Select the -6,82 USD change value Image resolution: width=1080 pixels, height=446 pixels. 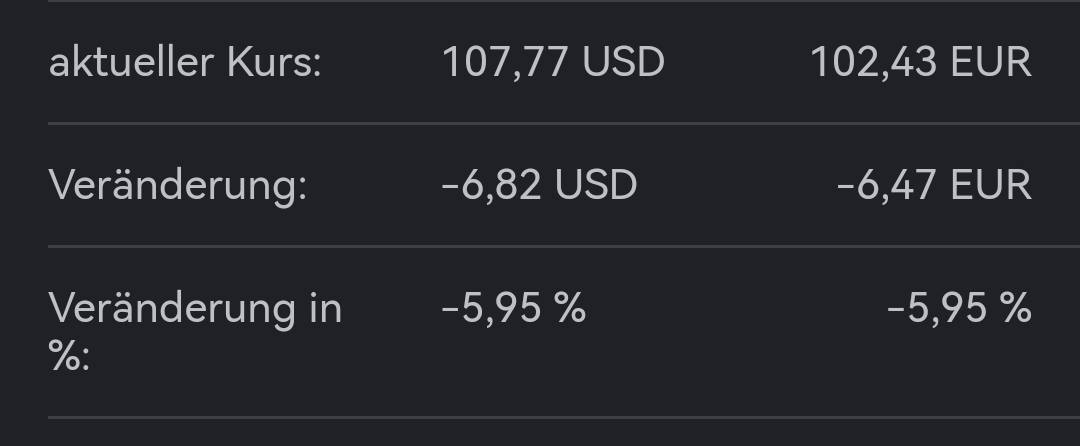pyautogui.click(x=539, y=186)
